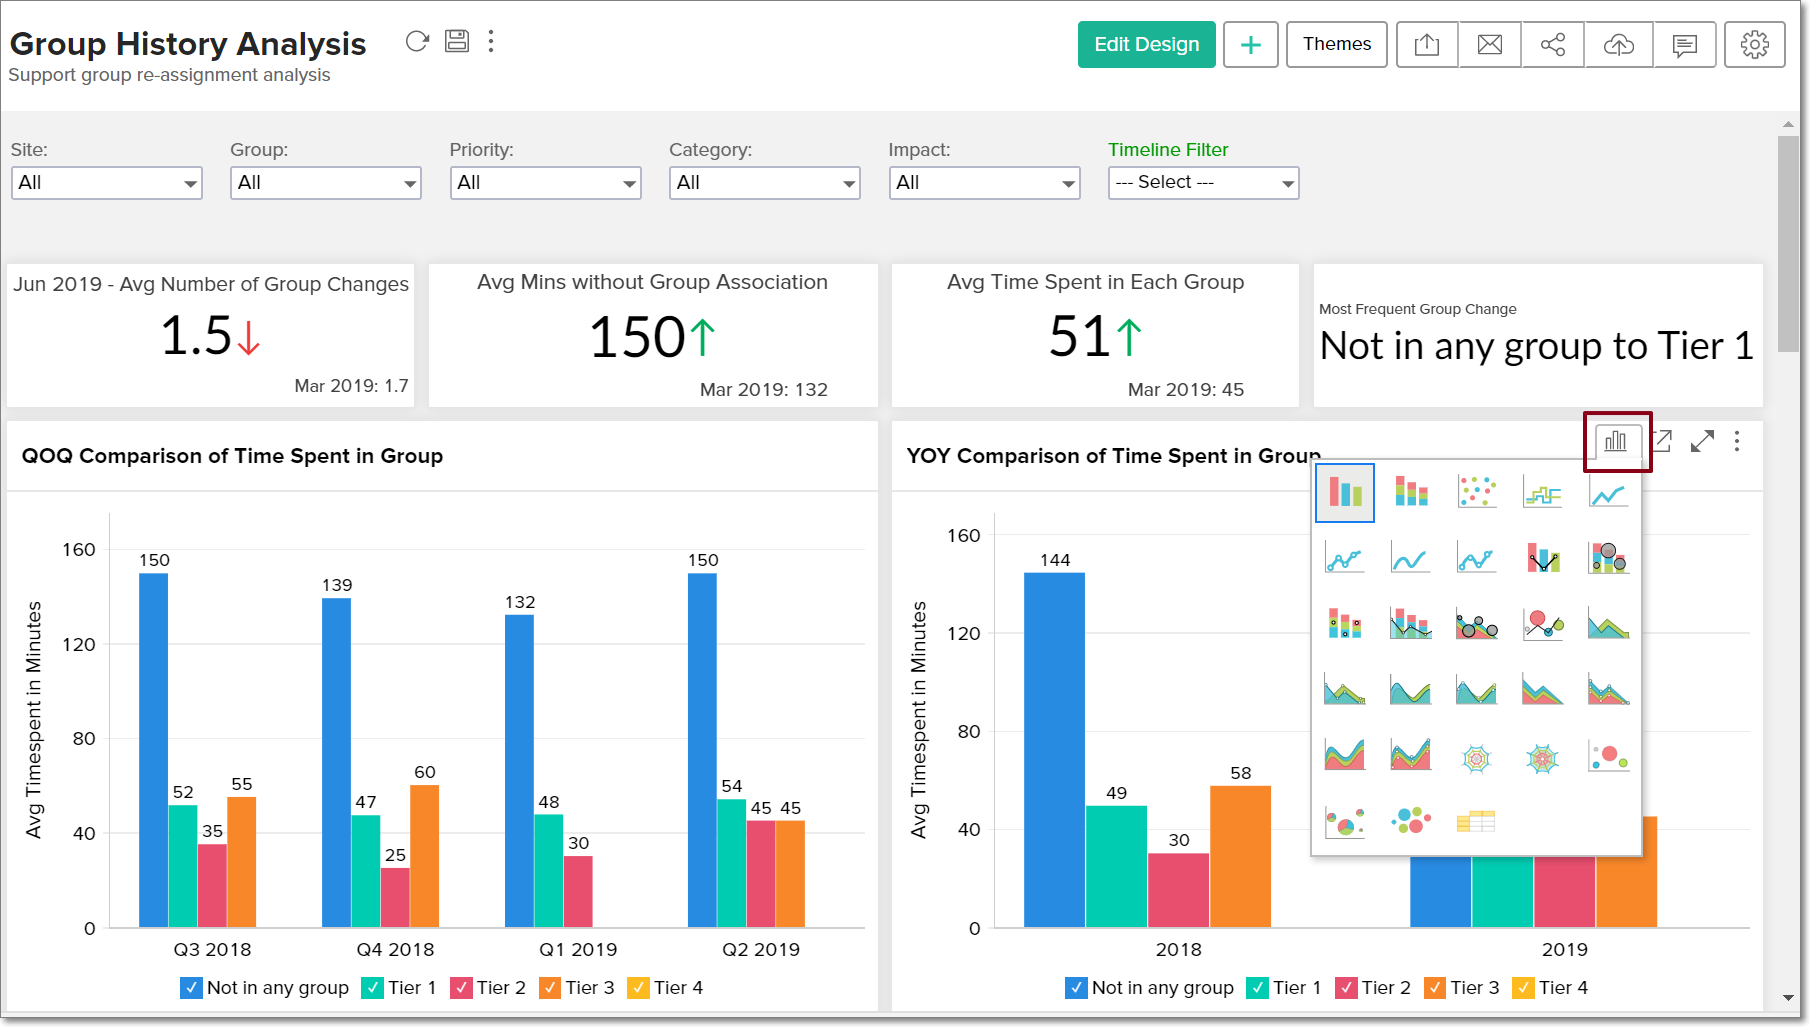Uncheck Tier 2 in the QOQ chart legend
This screenshot has height=1027, width=1810.
461,987
